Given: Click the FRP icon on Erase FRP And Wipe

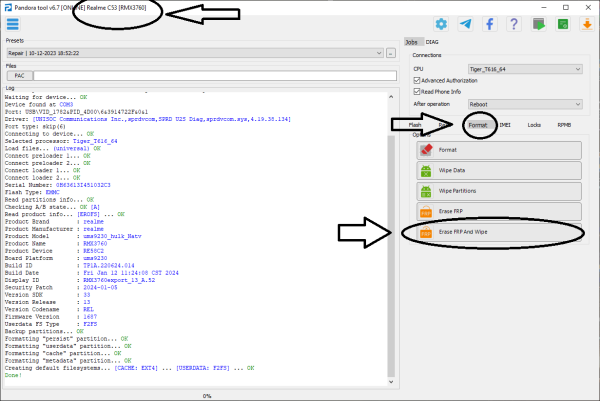Looking at the screenshot, I should pyautogui.click(x=426, y=232).
